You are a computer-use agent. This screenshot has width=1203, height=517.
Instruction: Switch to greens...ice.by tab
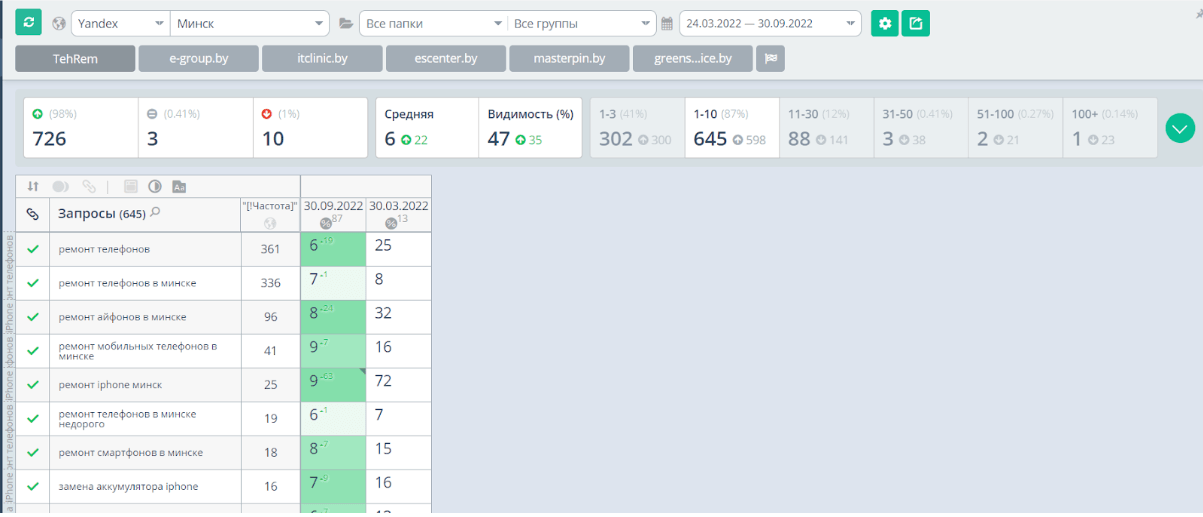click(693, 59)
